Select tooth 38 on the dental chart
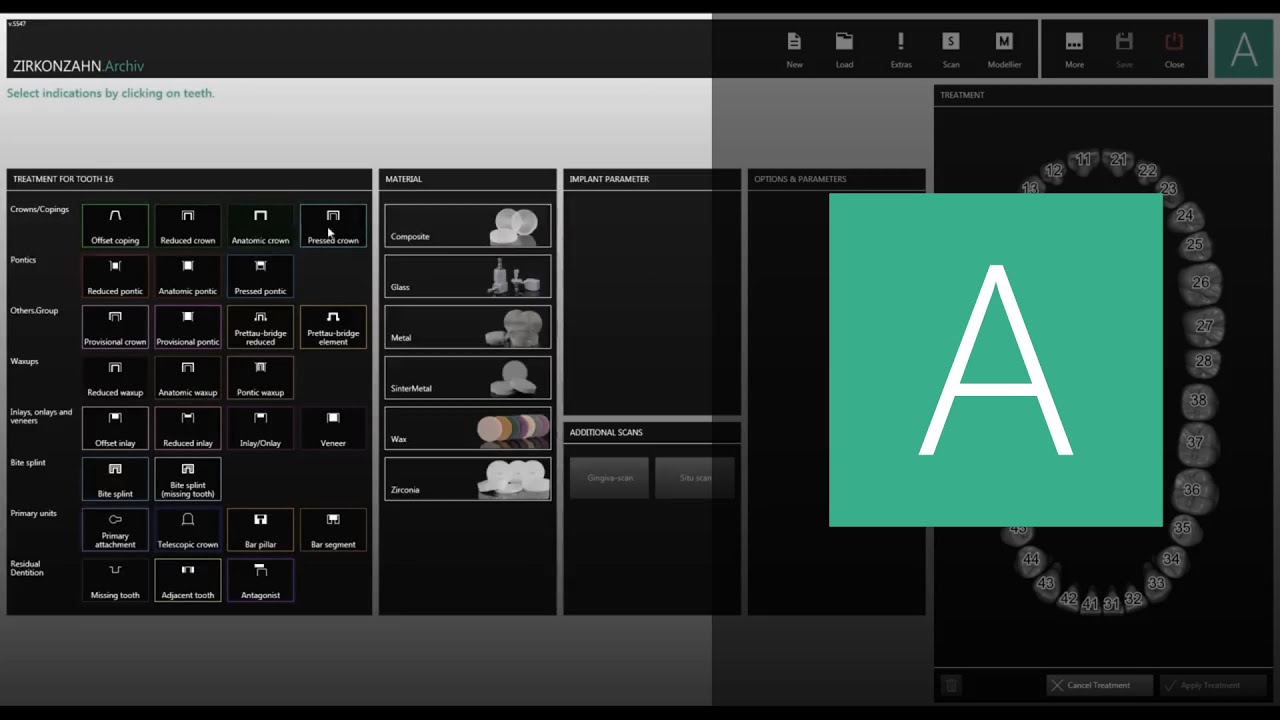 tap(1198, 400)
